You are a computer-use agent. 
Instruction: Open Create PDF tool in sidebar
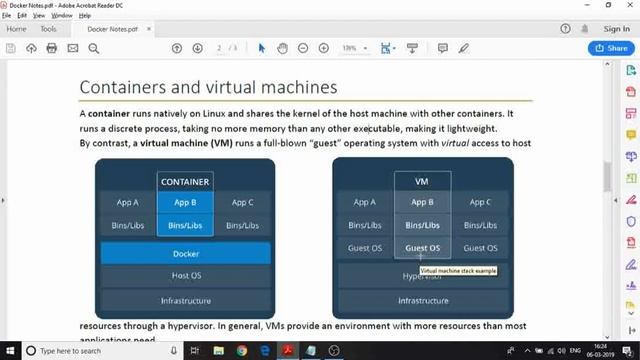631,91
